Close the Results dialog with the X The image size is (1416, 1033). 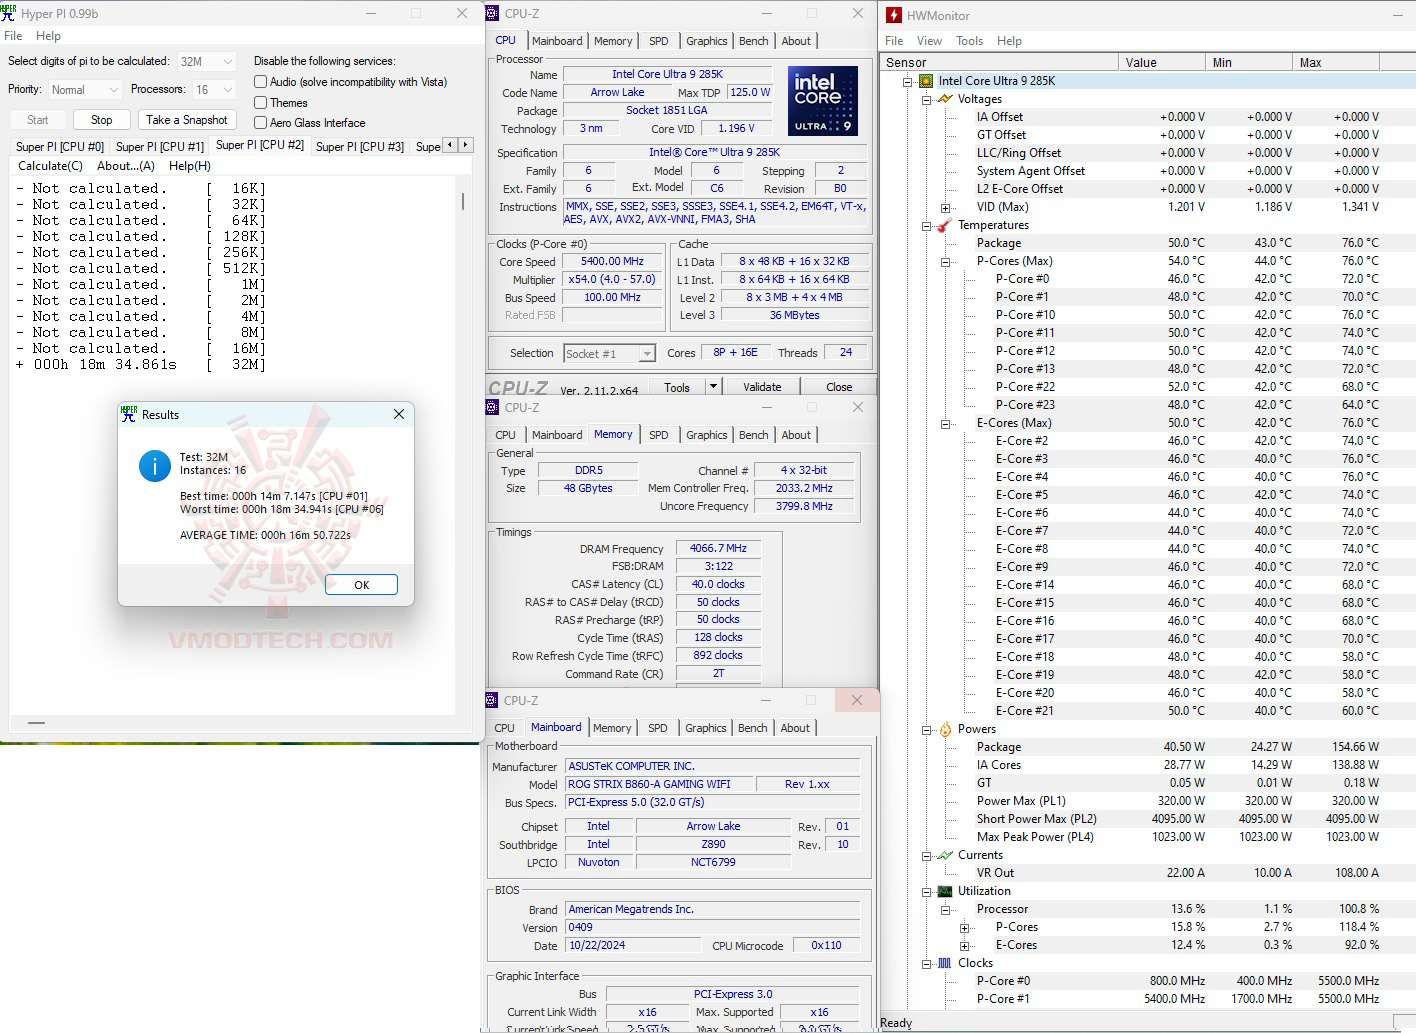[399, 414]
